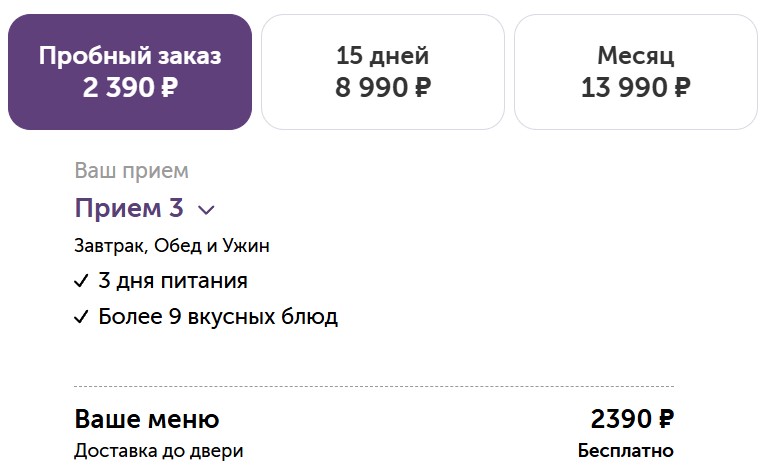This screenshot has height=472, width=765.
Task: Select the Пробный заказ plan tab
Action: point(130,72)
